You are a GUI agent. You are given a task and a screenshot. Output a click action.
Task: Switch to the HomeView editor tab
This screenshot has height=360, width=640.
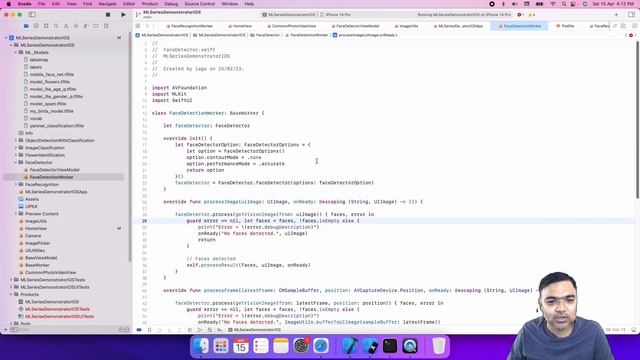point(240,26)
